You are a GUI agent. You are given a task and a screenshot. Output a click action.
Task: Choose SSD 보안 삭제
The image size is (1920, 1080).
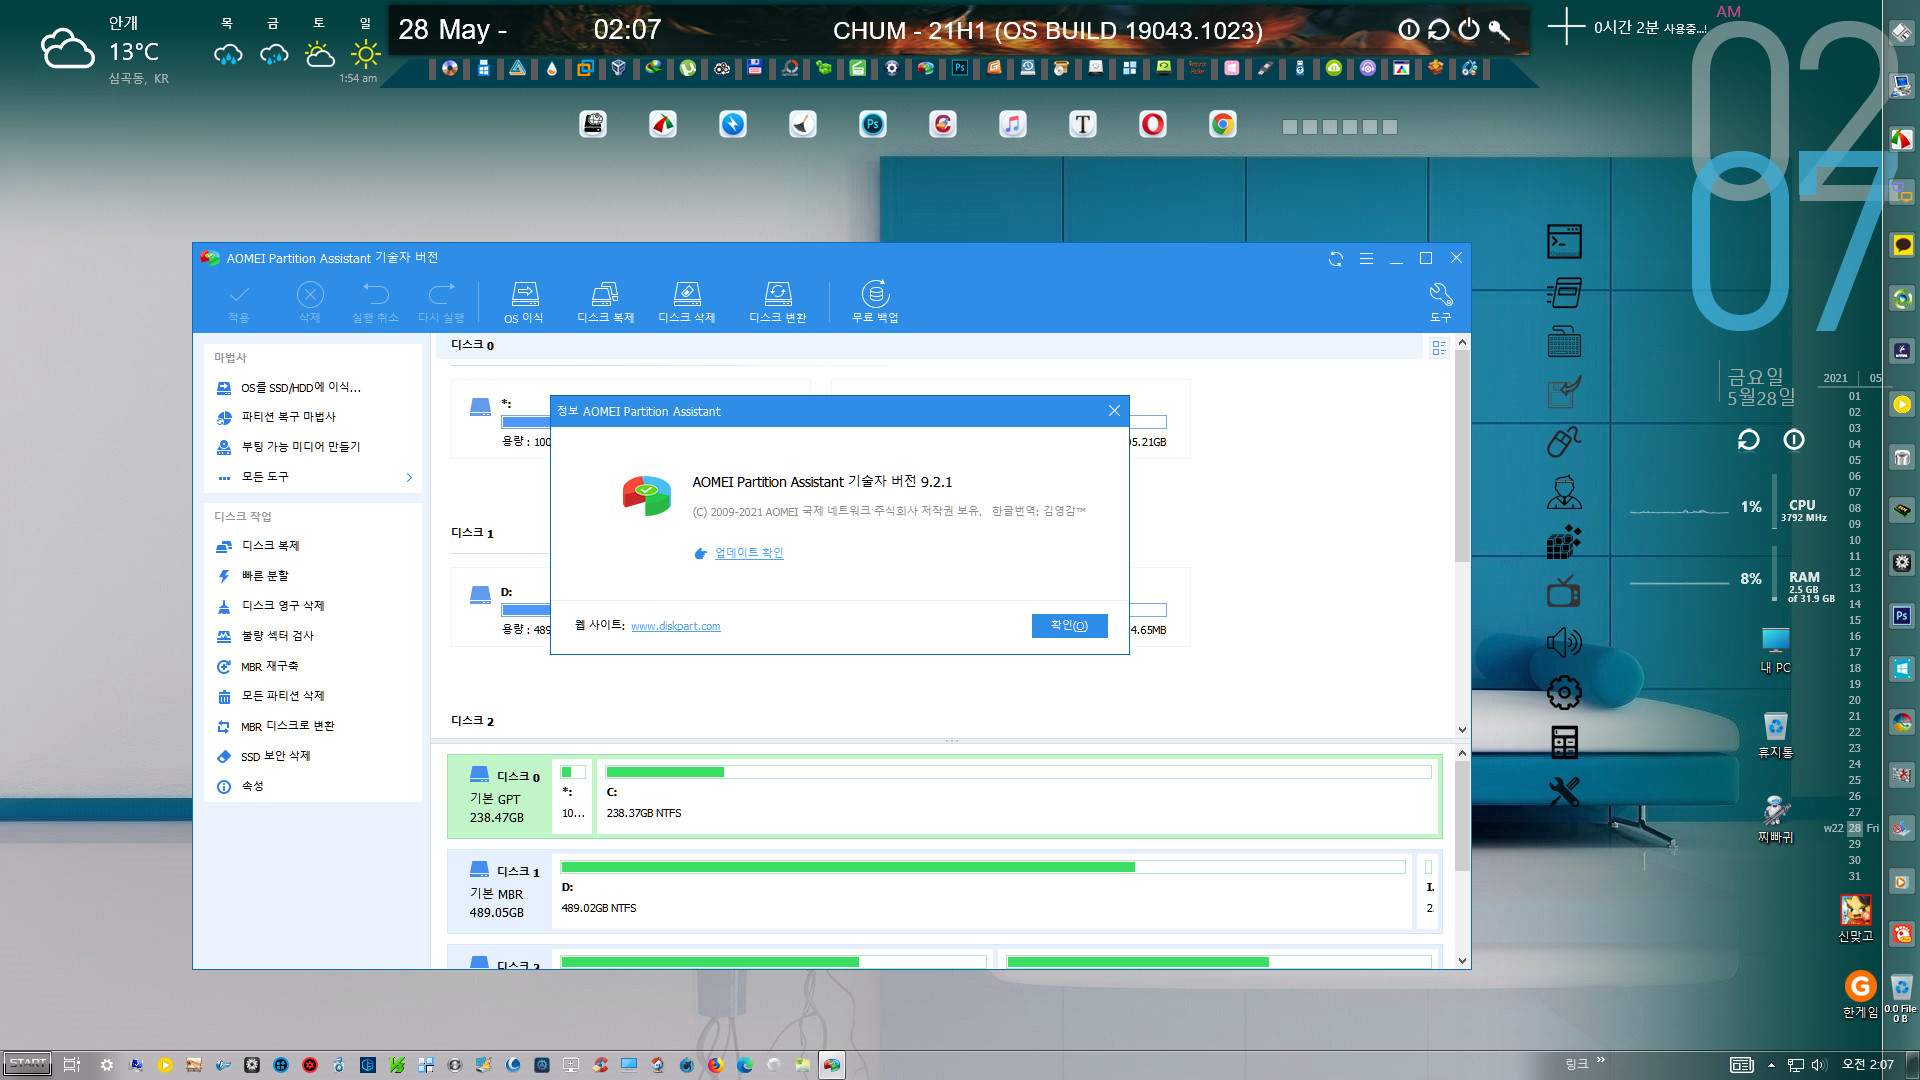[275, 756]
